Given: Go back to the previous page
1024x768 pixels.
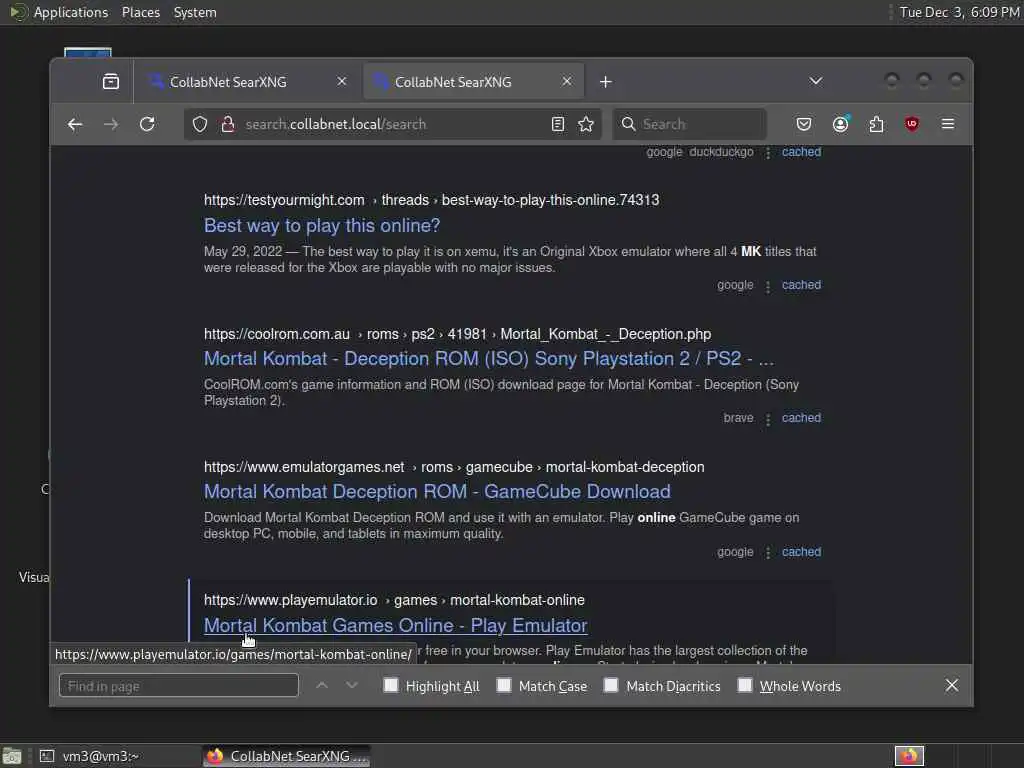Looking at the screenshot, I should (75, 124).
